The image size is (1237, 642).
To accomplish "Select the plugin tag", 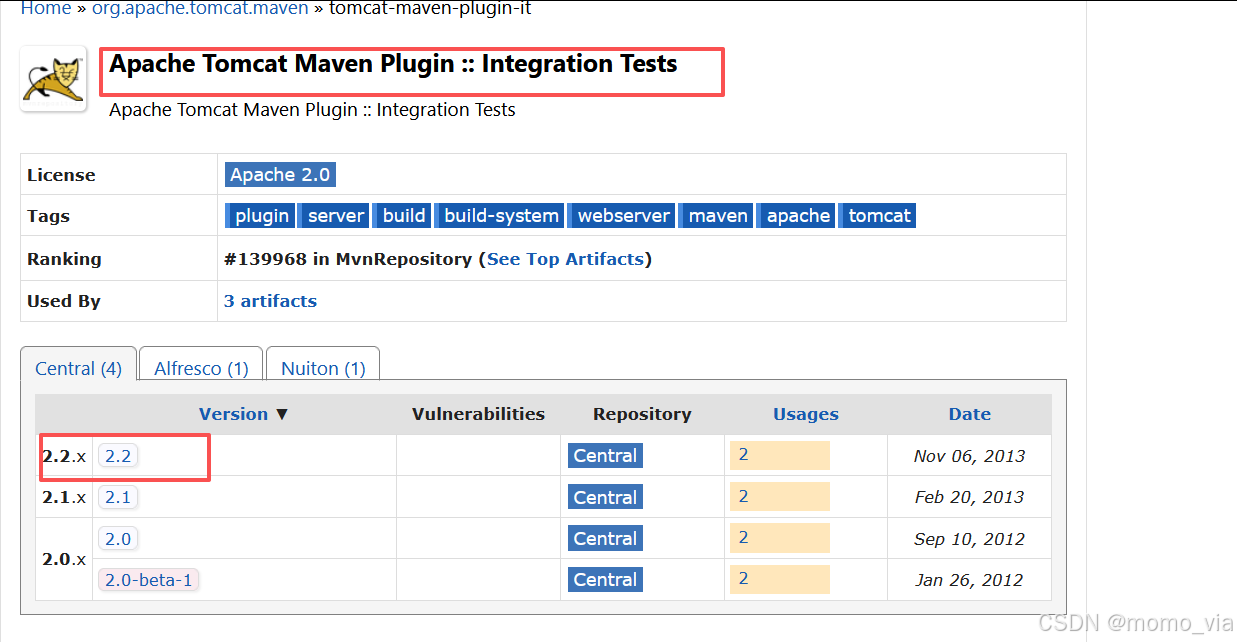I will 261,215.
